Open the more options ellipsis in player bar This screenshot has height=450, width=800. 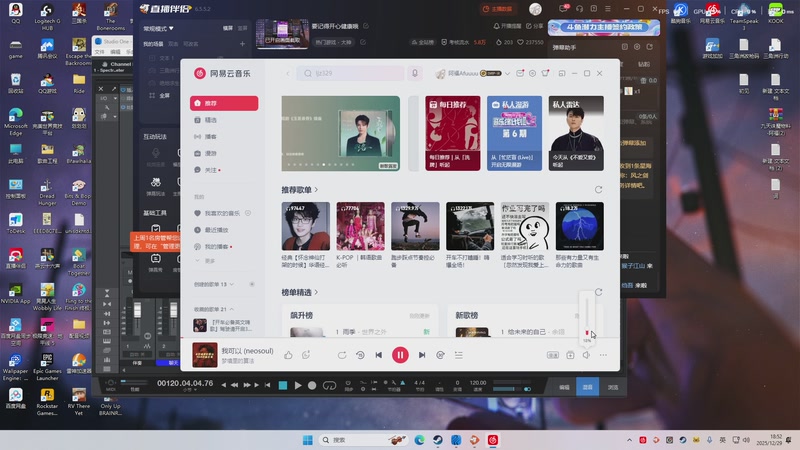603,355
